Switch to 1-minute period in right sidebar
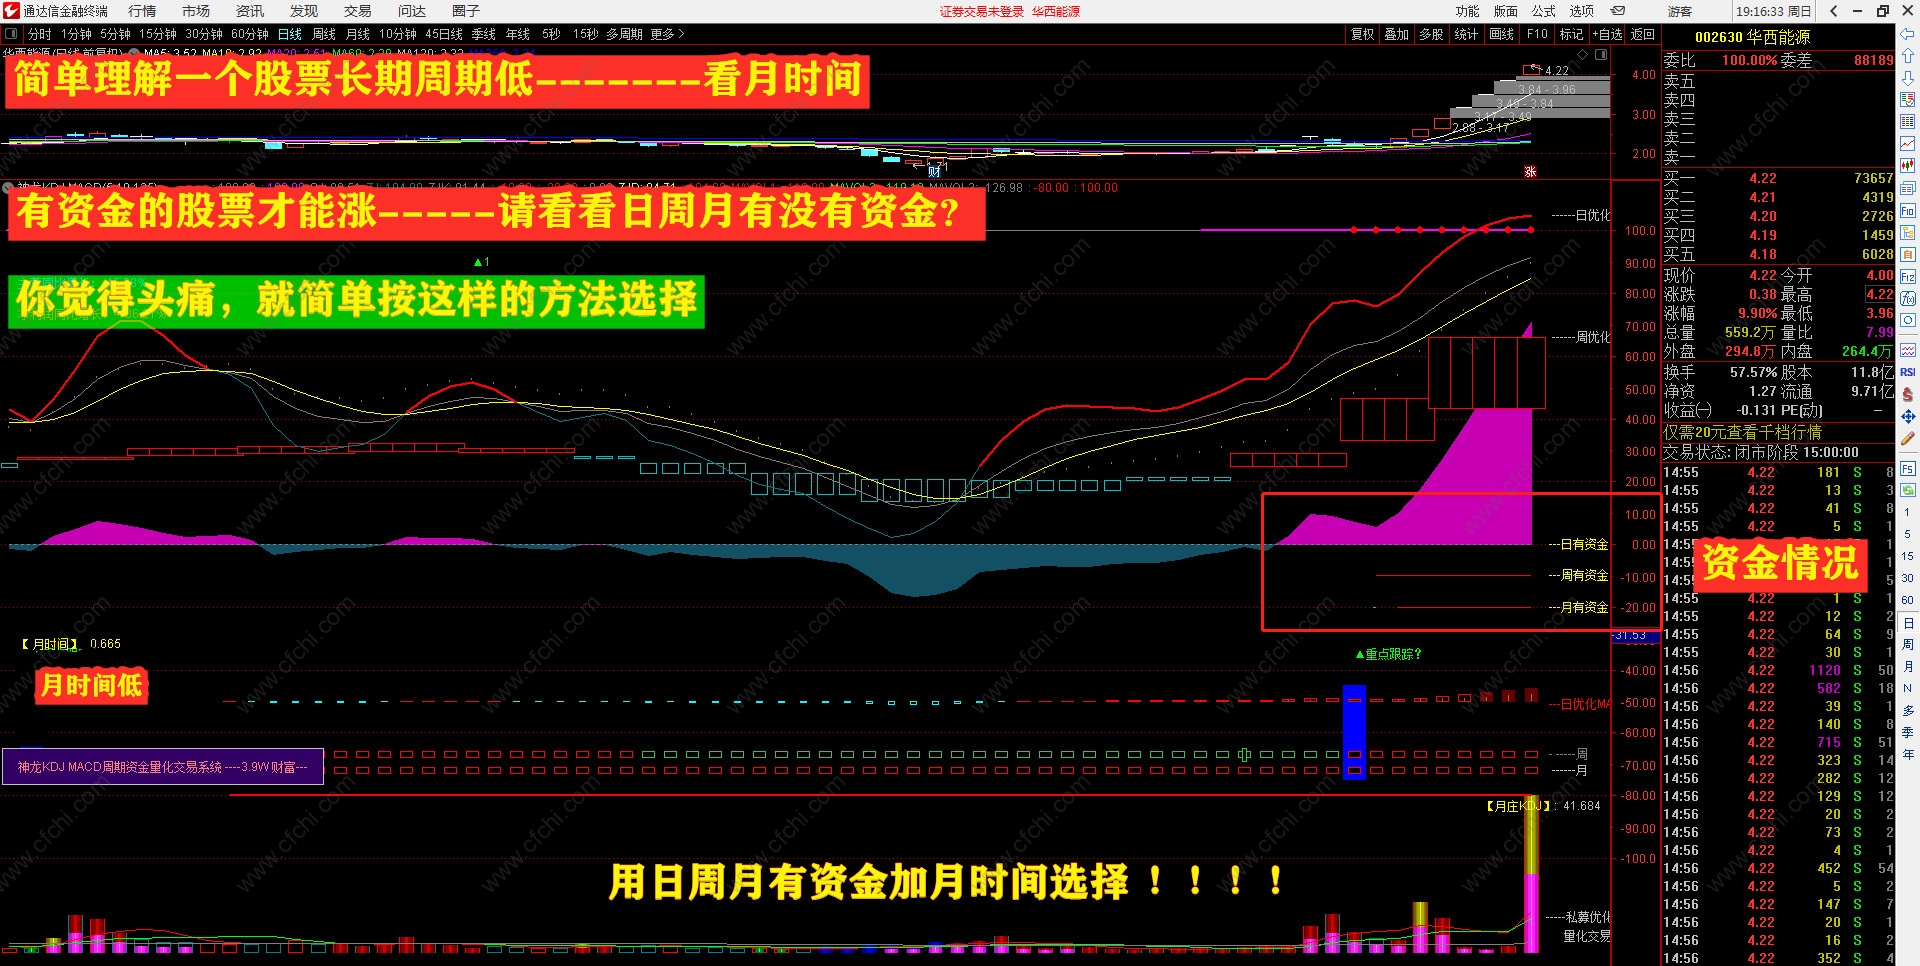Image resolution: width=1920 pixels, height=966 pixels. (1908, 512)
